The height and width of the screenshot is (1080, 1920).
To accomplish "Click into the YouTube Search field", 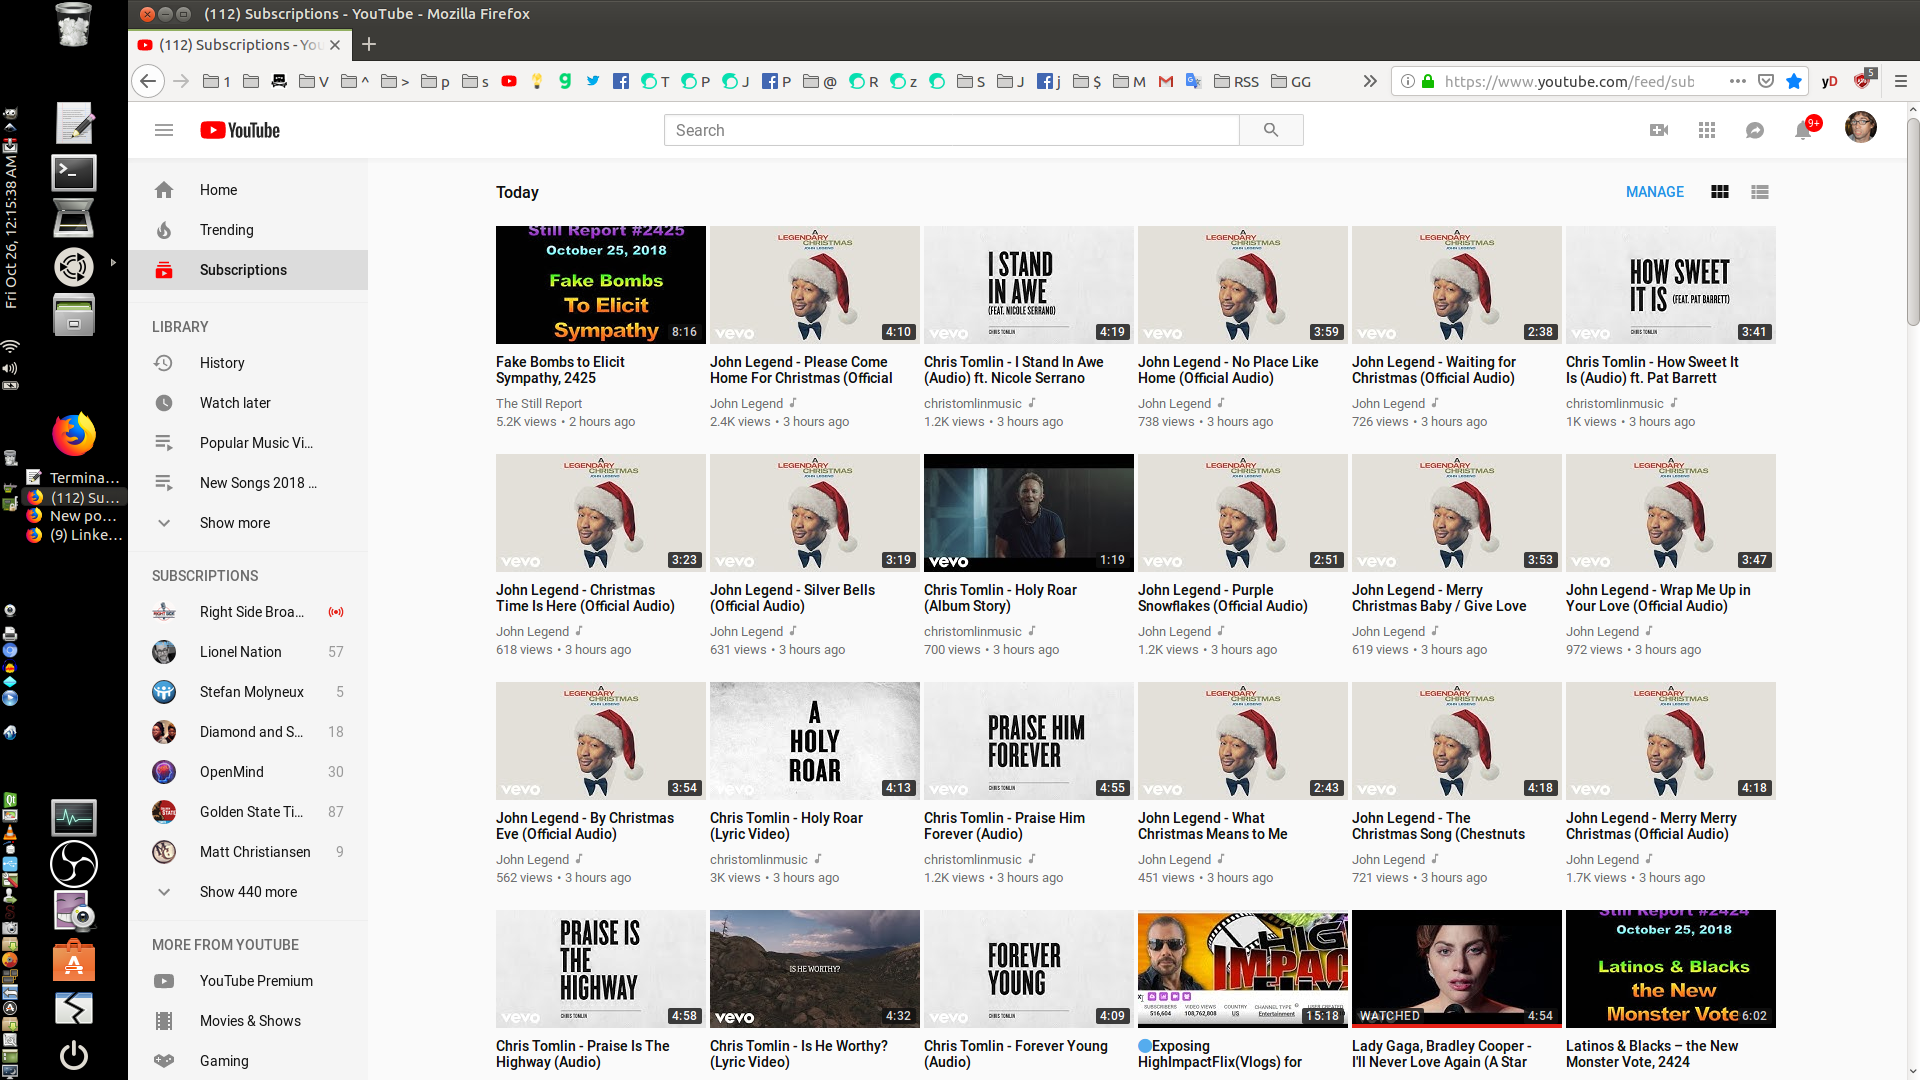I will (951, 130).
